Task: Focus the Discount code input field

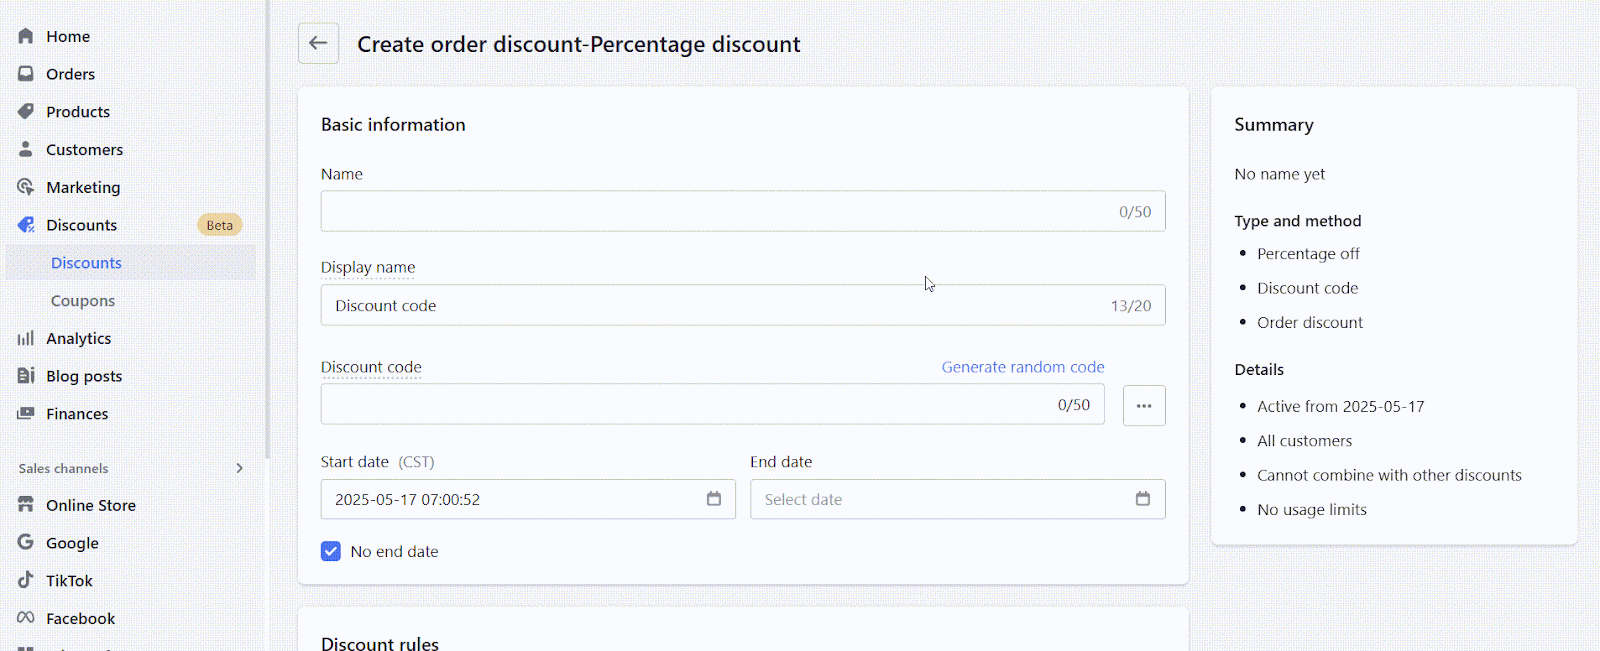Action: point(712,405)
